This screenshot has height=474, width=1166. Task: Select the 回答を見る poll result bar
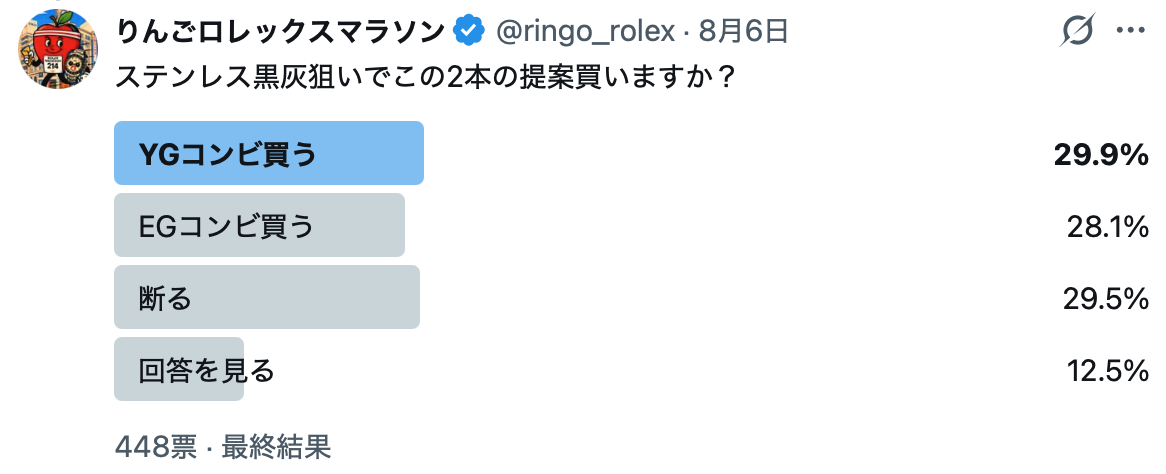(x=179, y=369)
